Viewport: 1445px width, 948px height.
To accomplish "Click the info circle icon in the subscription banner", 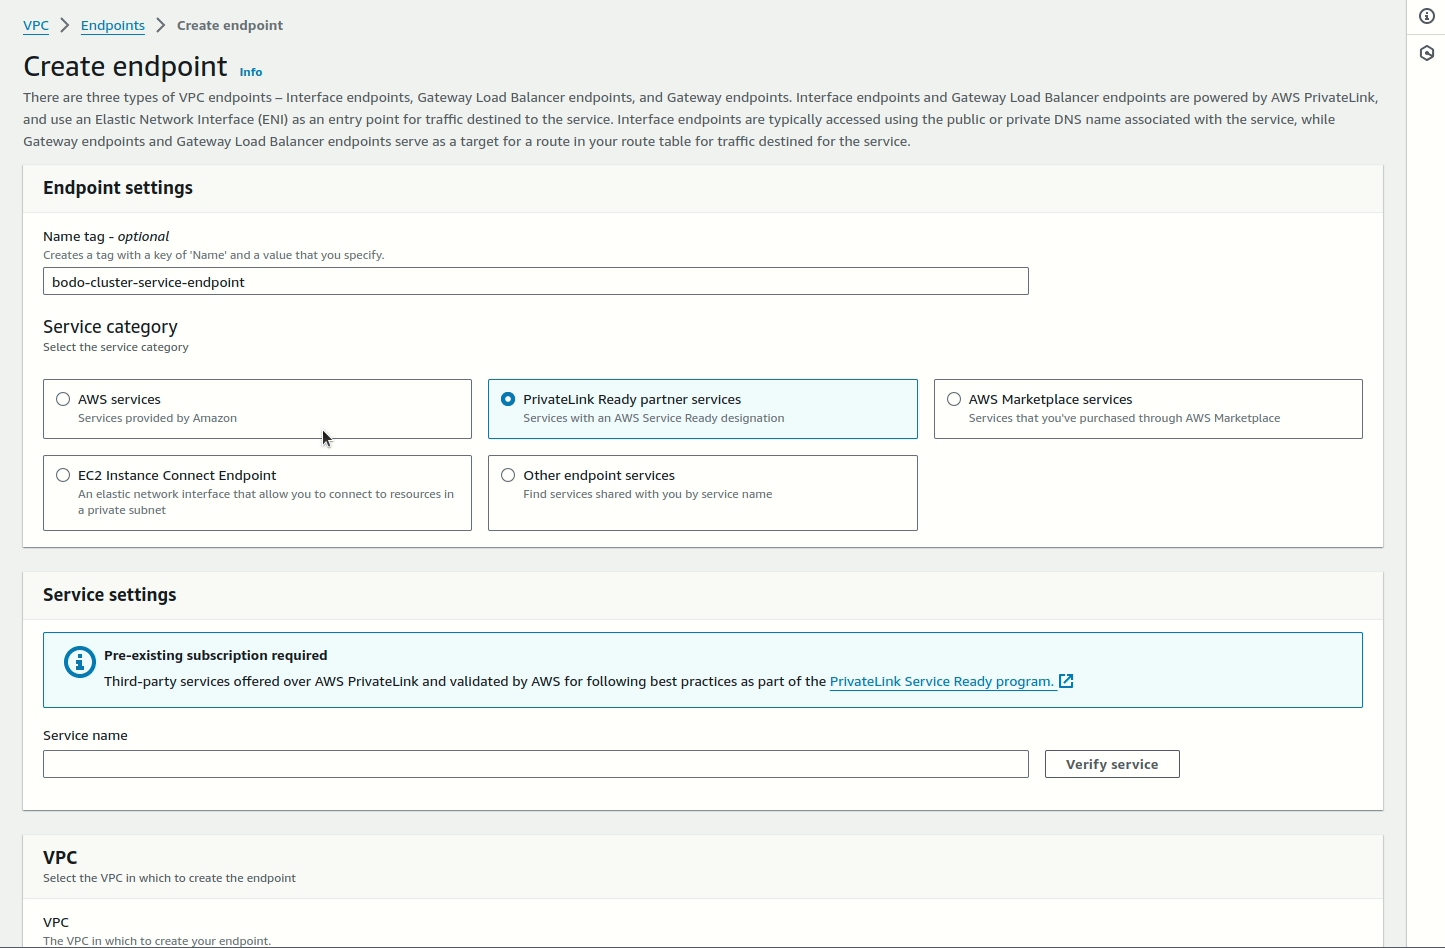I will pyautogui.click(x=79, y=662).
